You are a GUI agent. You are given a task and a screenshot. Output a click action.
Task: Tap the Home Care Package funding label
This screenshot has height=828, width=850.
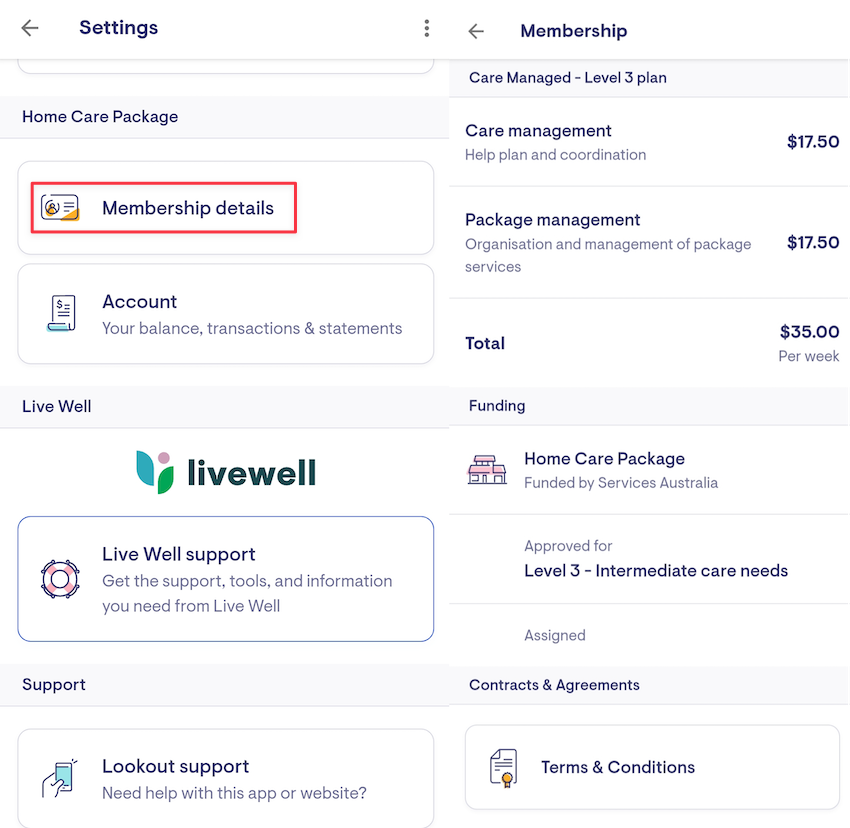click(605, 459)
